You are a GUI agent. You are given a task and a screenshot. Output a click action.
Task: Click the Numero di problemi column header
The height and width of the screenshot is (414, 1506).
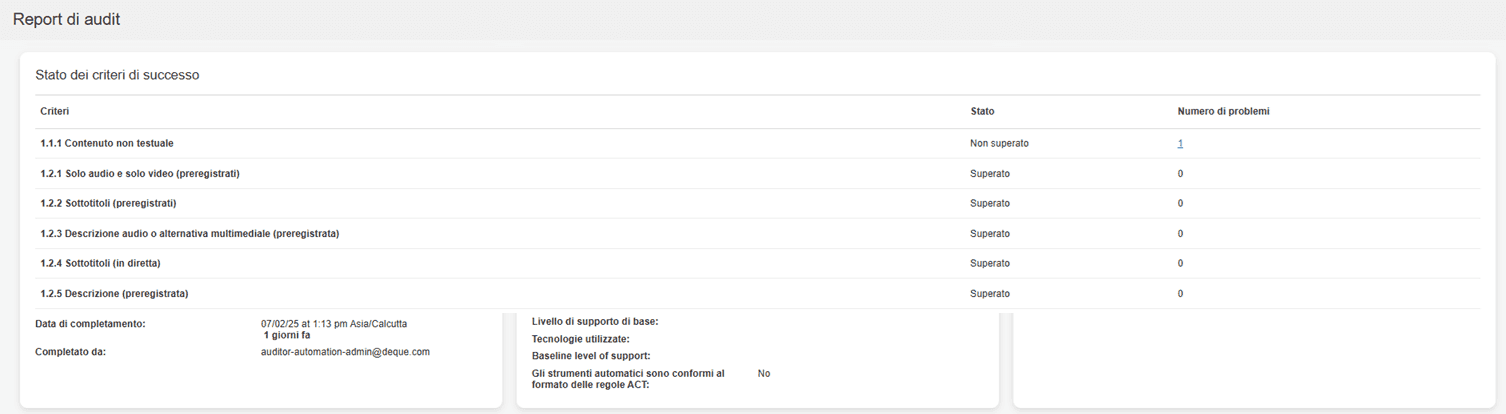(x=1223, y=111)
